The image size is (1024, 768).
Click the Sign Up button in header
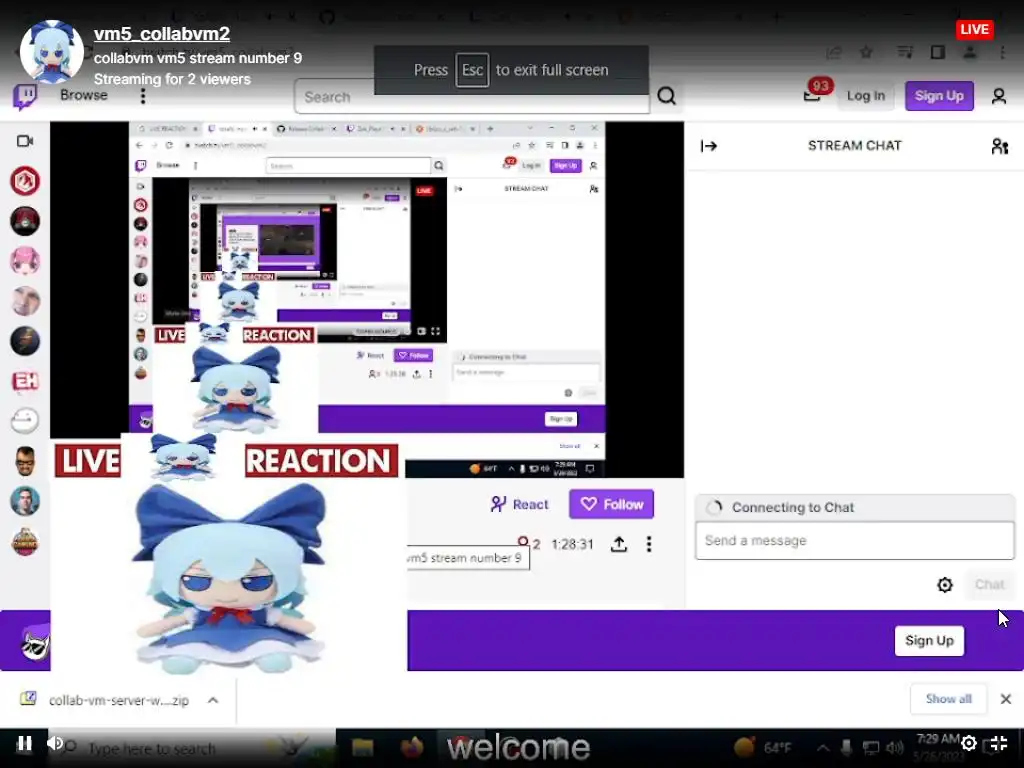[939, 96]
